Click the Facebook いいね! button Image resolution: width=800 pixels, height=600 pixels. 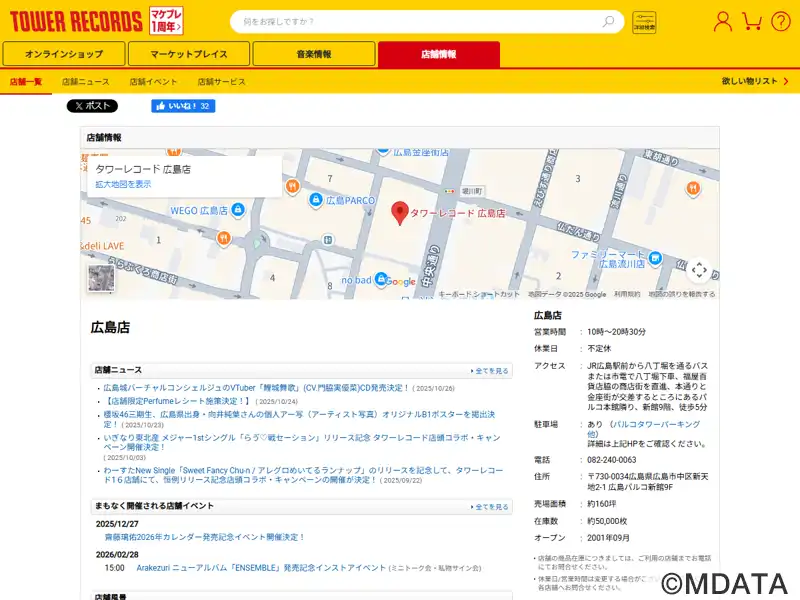click(x=183, y=106)
